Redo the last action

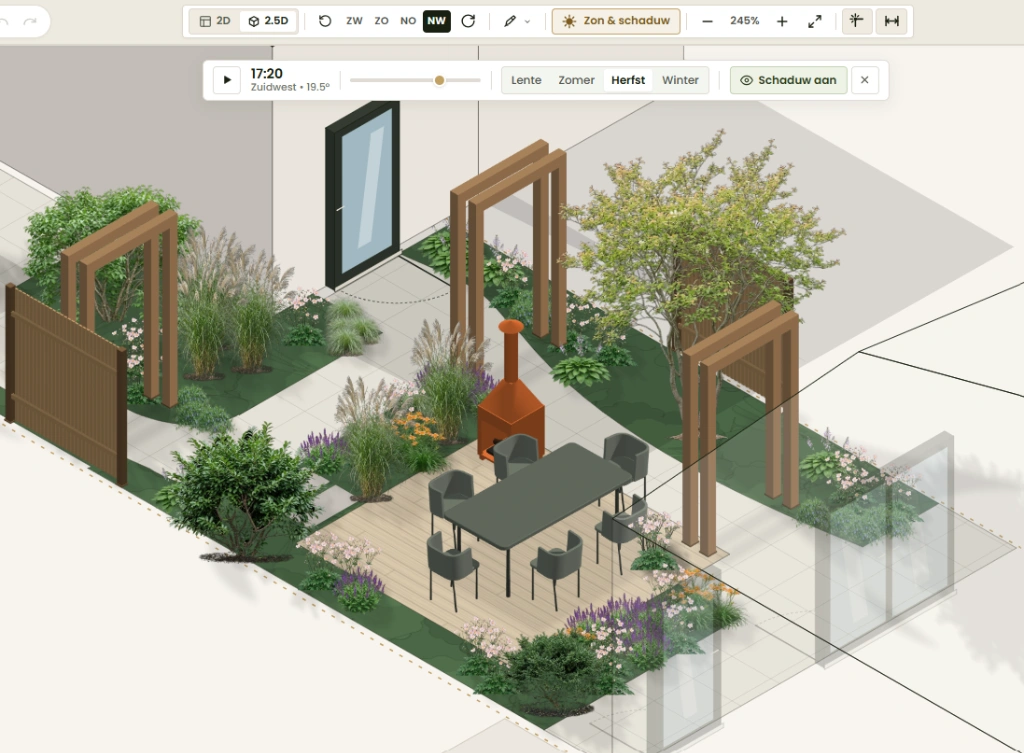point(30,21)
